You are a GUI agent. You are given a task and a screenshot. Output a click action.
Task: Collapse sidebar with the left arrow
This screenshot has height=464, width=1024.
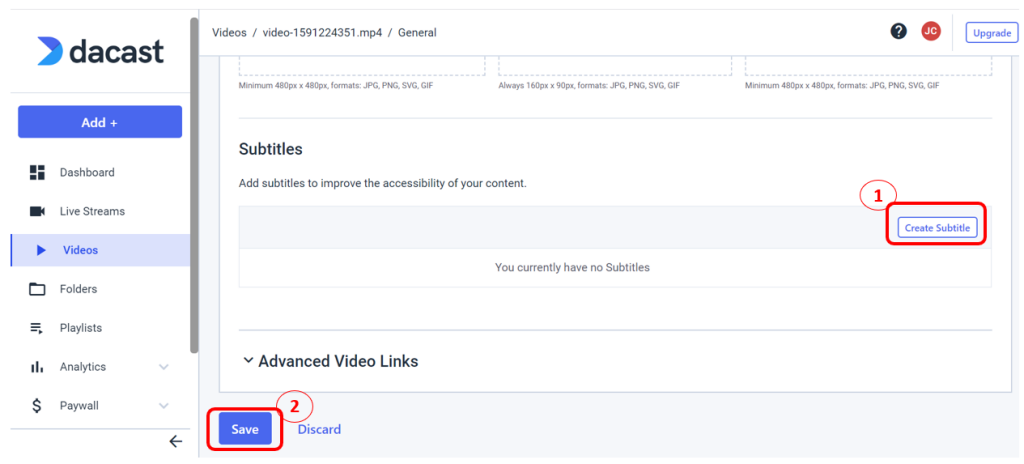point(175,441)
